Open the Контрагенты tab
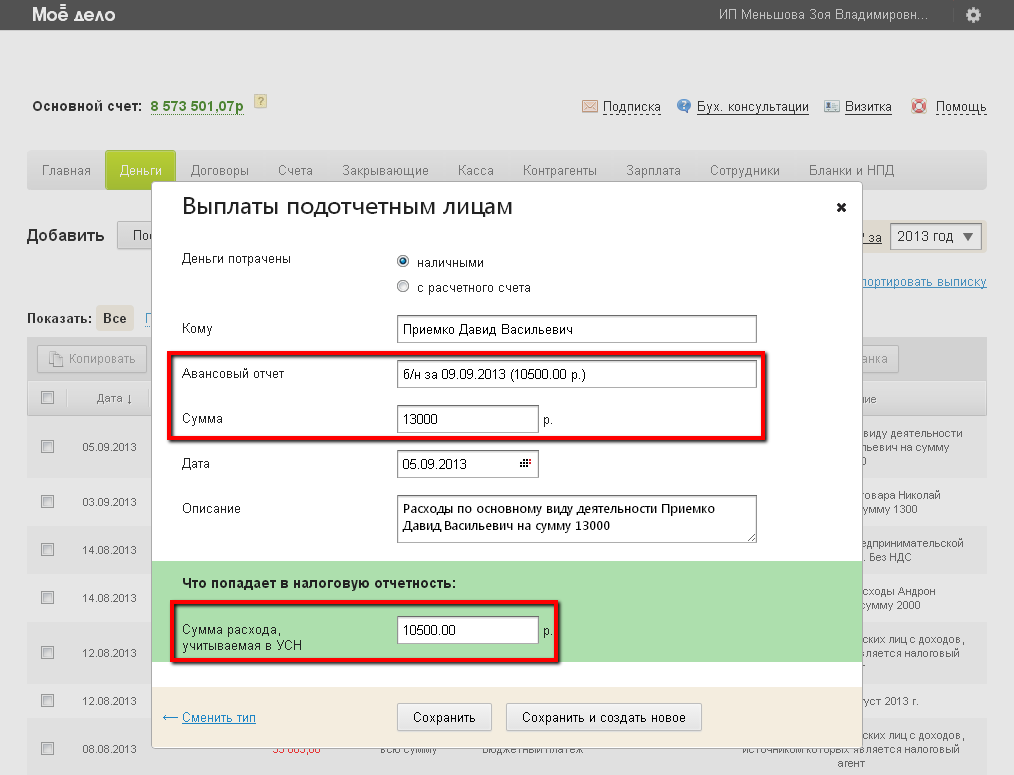 (560, 170)
